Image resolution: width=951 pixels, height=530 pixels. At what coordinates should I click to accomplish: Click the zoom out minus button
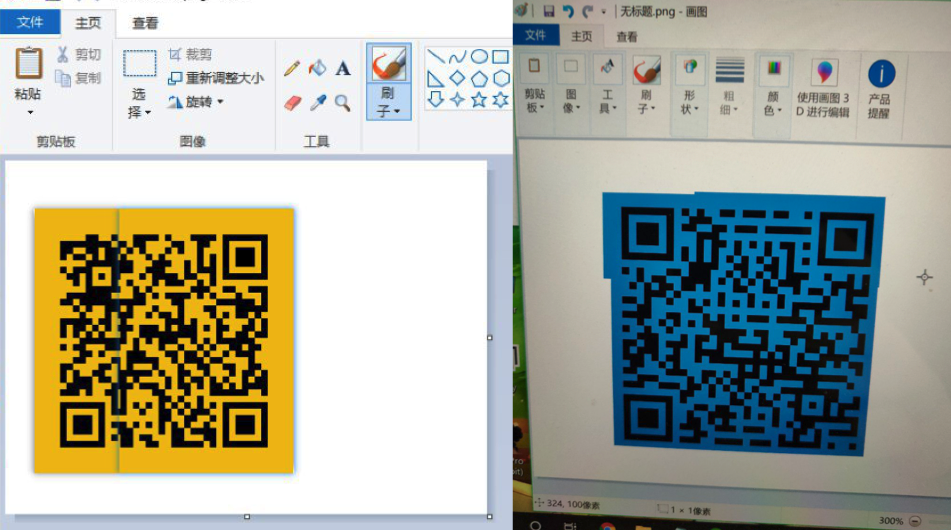pyautogui.click(x=916, y=522)
